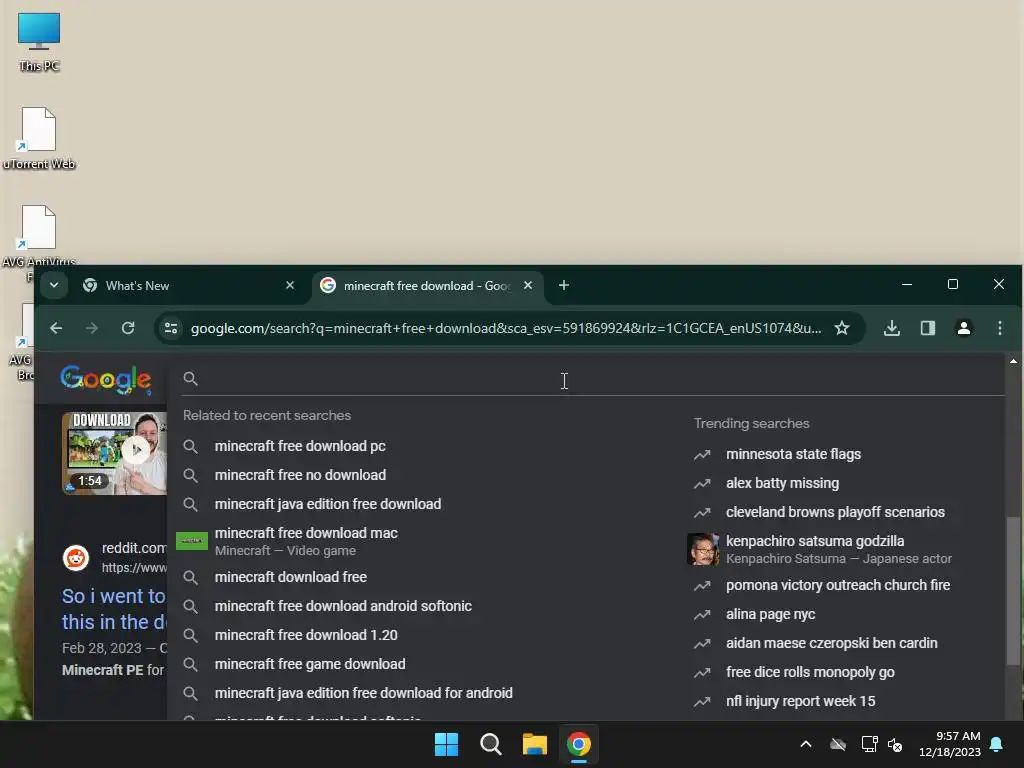The height and width of the screenshot is (768, 1024).
Task: Open Chrome downloads icon
Action: [x=891, y=328]
